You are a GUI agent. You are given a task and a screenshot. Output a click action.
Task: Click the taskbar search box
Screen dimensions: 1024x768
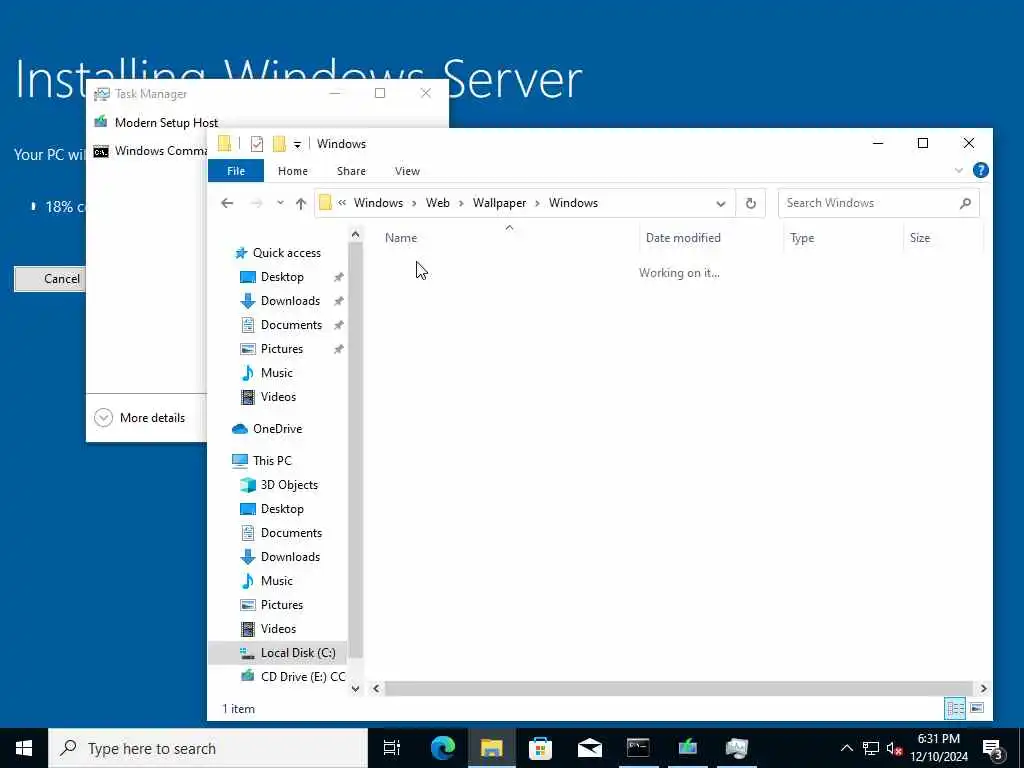click(x=208, y=748)
